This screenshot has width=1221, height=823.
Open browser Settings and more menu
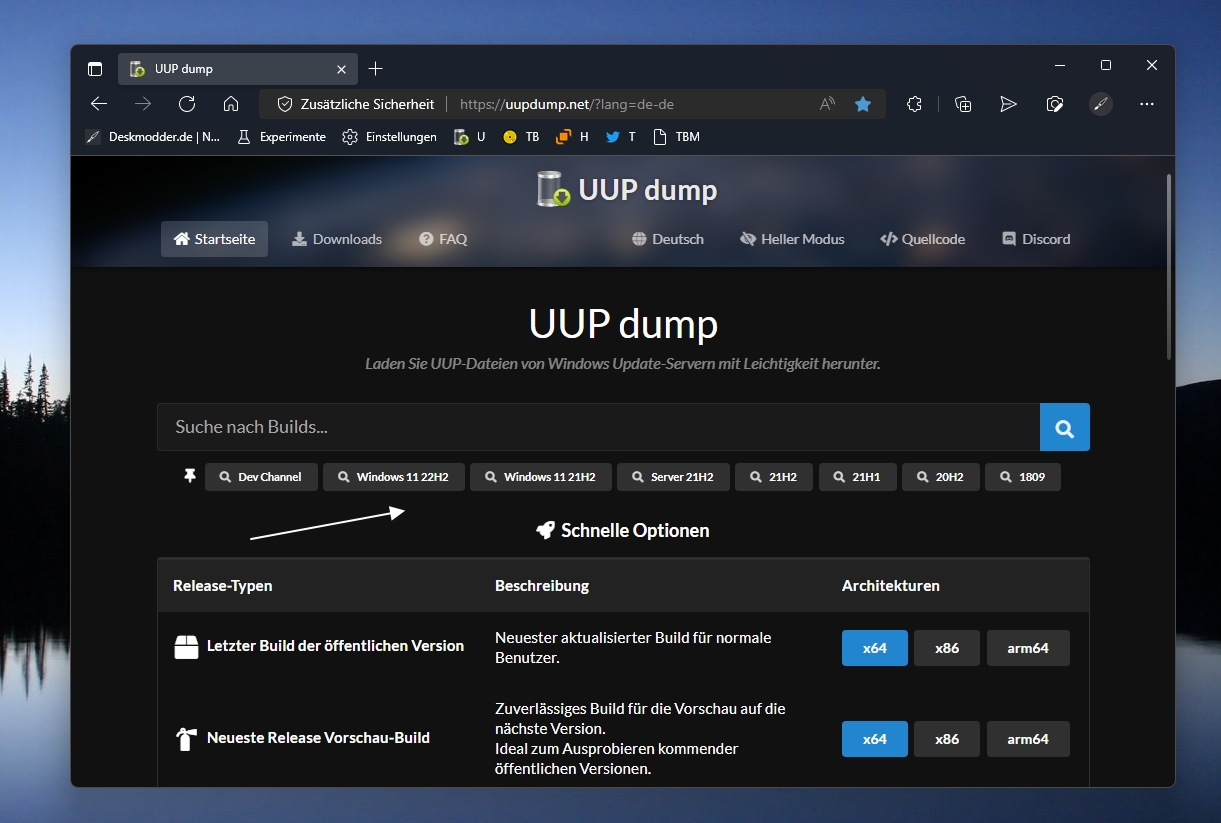tap(1147, 104)
